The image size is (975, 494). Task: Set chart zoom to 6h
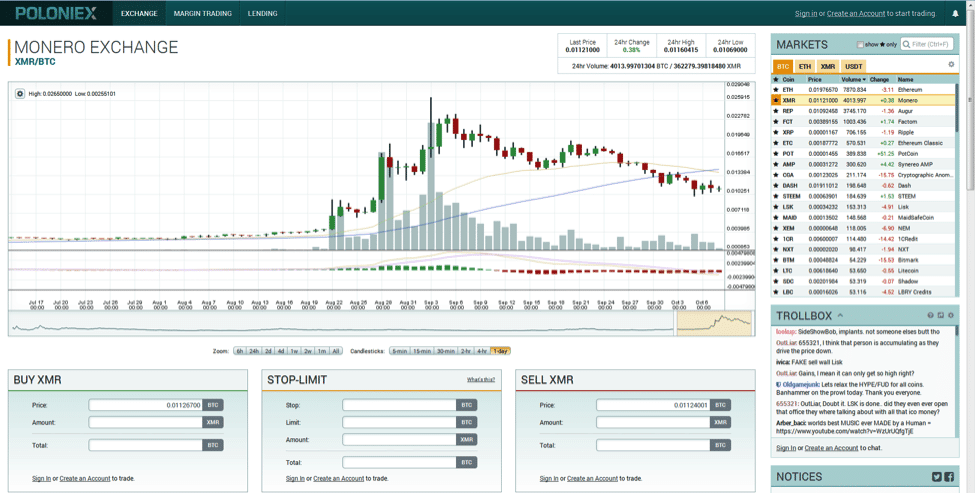point(239,351)
